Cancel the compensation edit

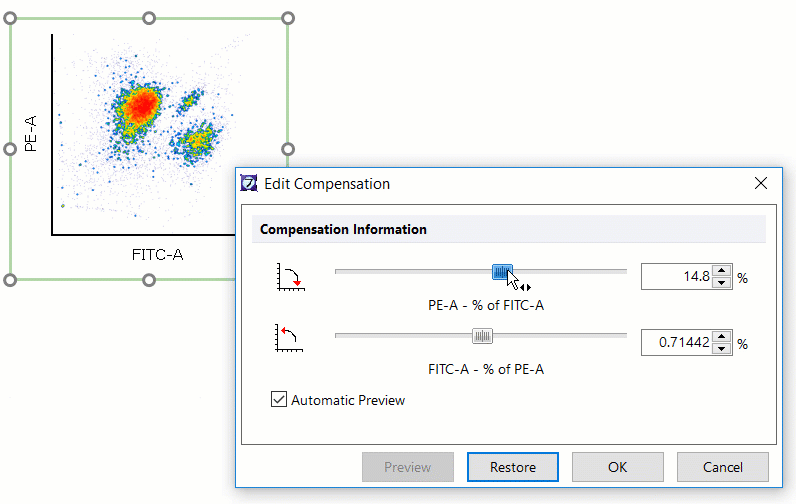pyautogui.click(x=722, y=467)
